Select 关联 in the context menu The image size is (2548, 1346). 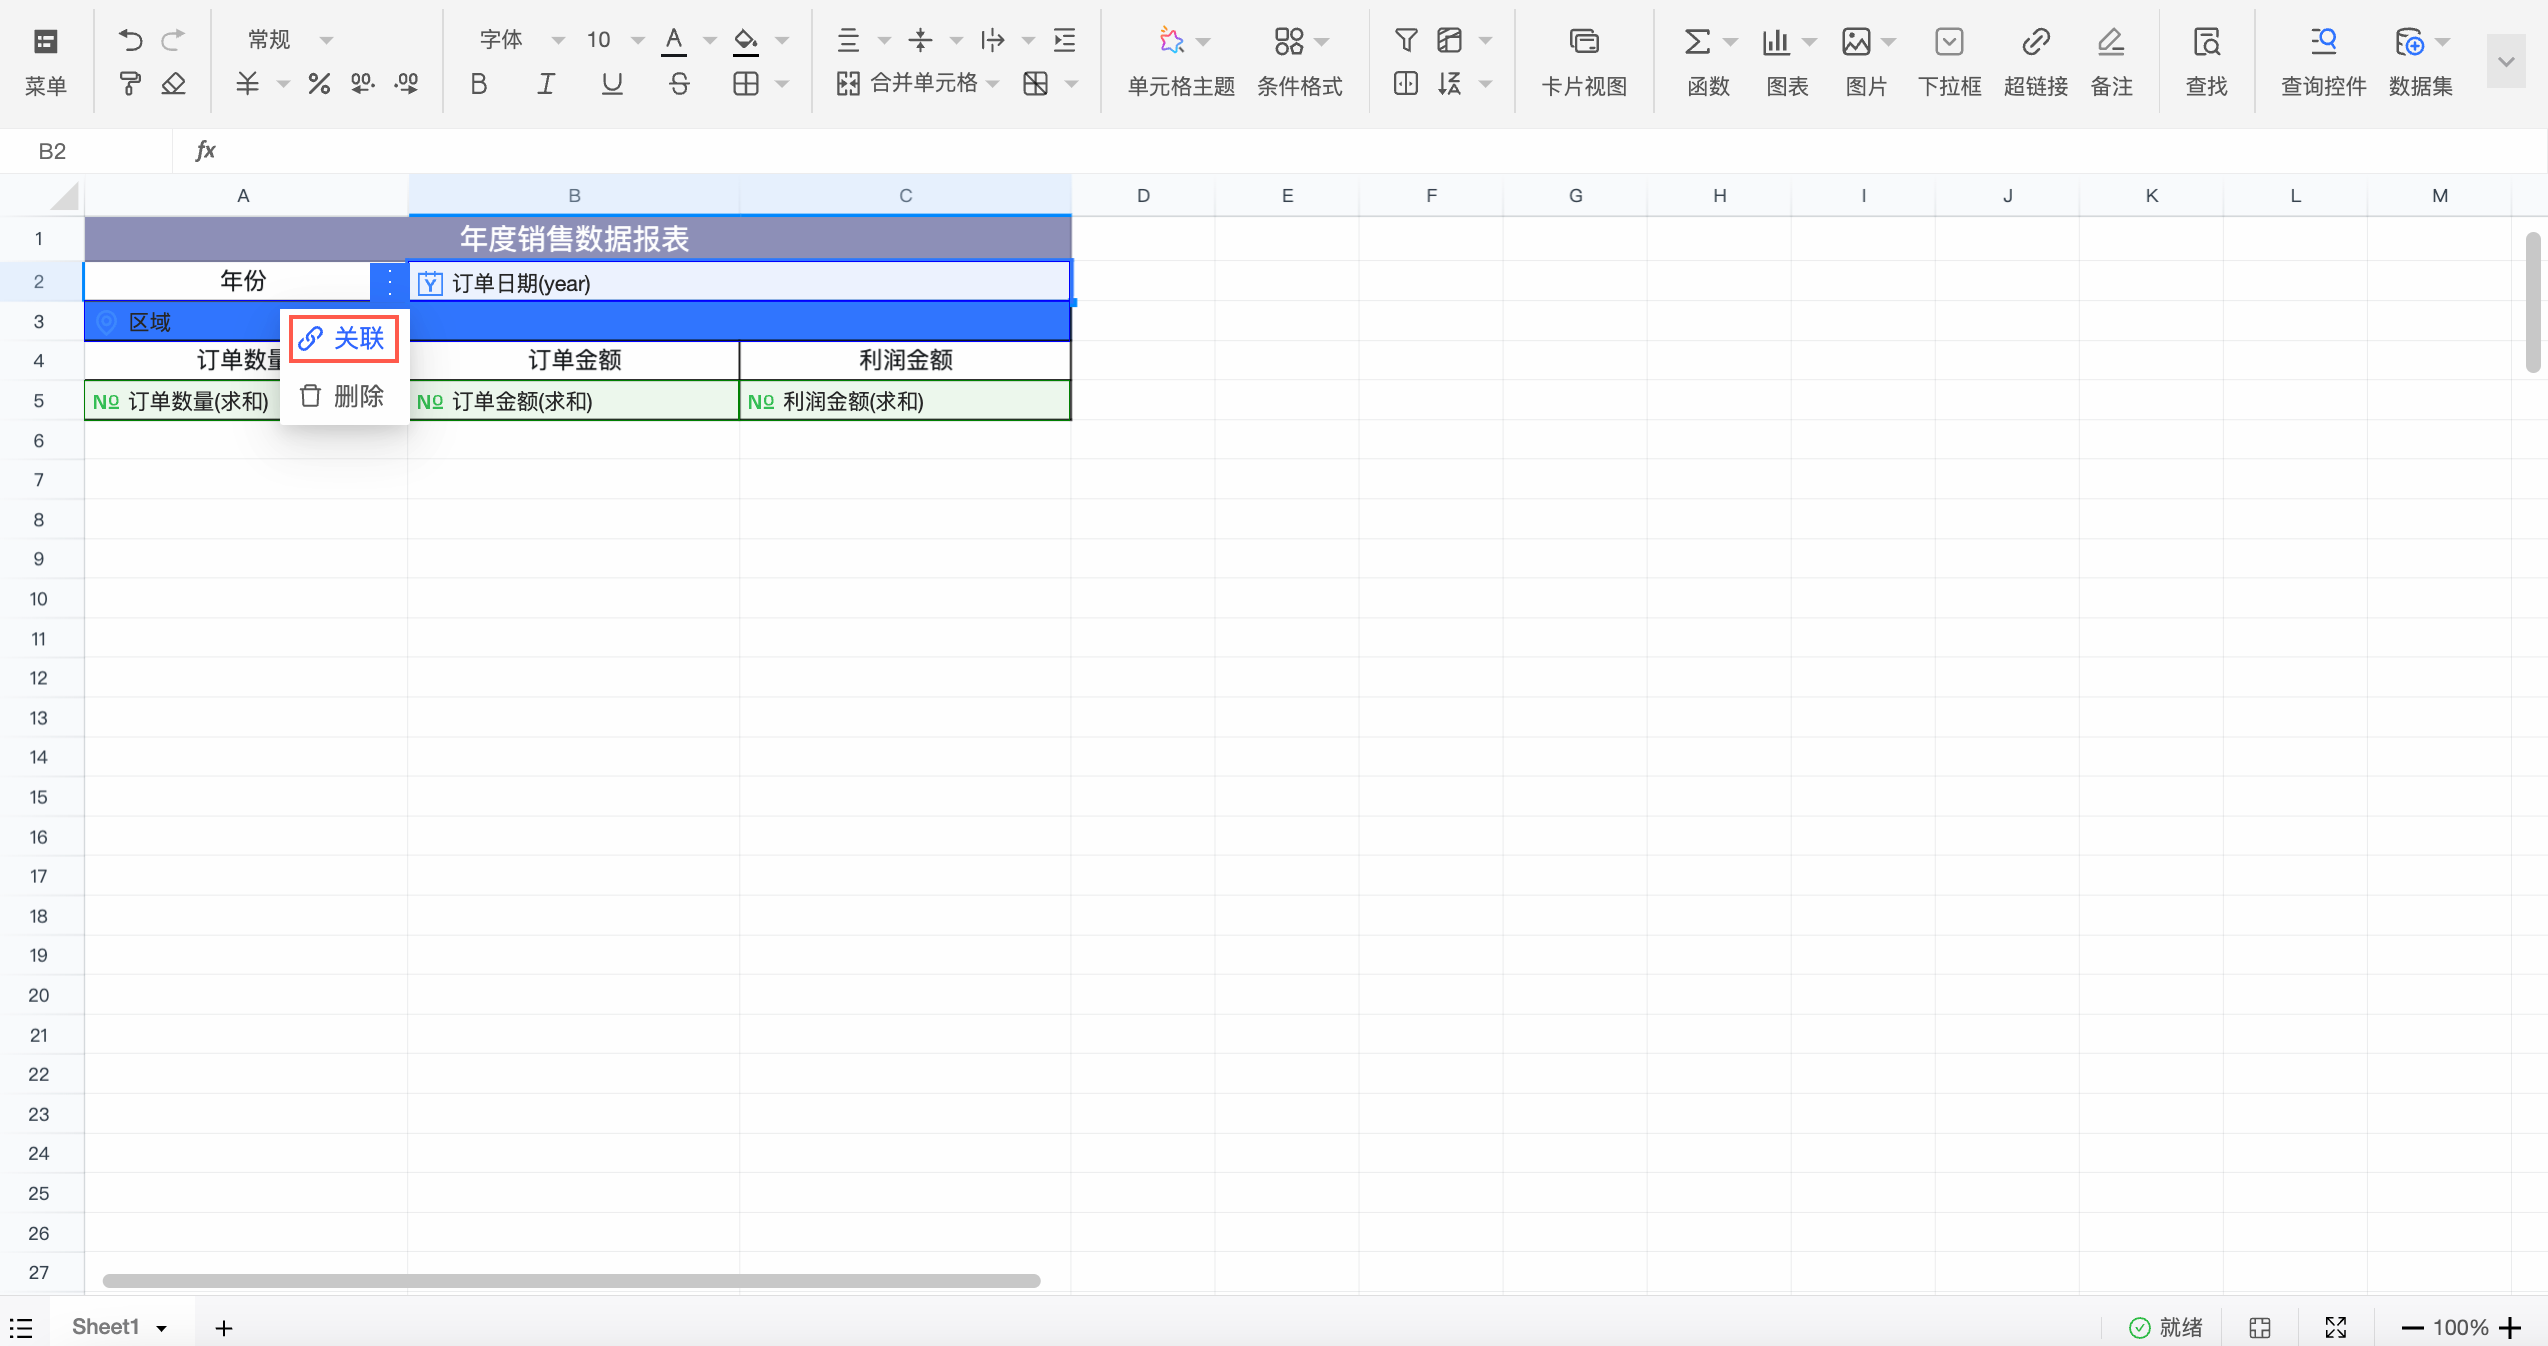point(344,338)
